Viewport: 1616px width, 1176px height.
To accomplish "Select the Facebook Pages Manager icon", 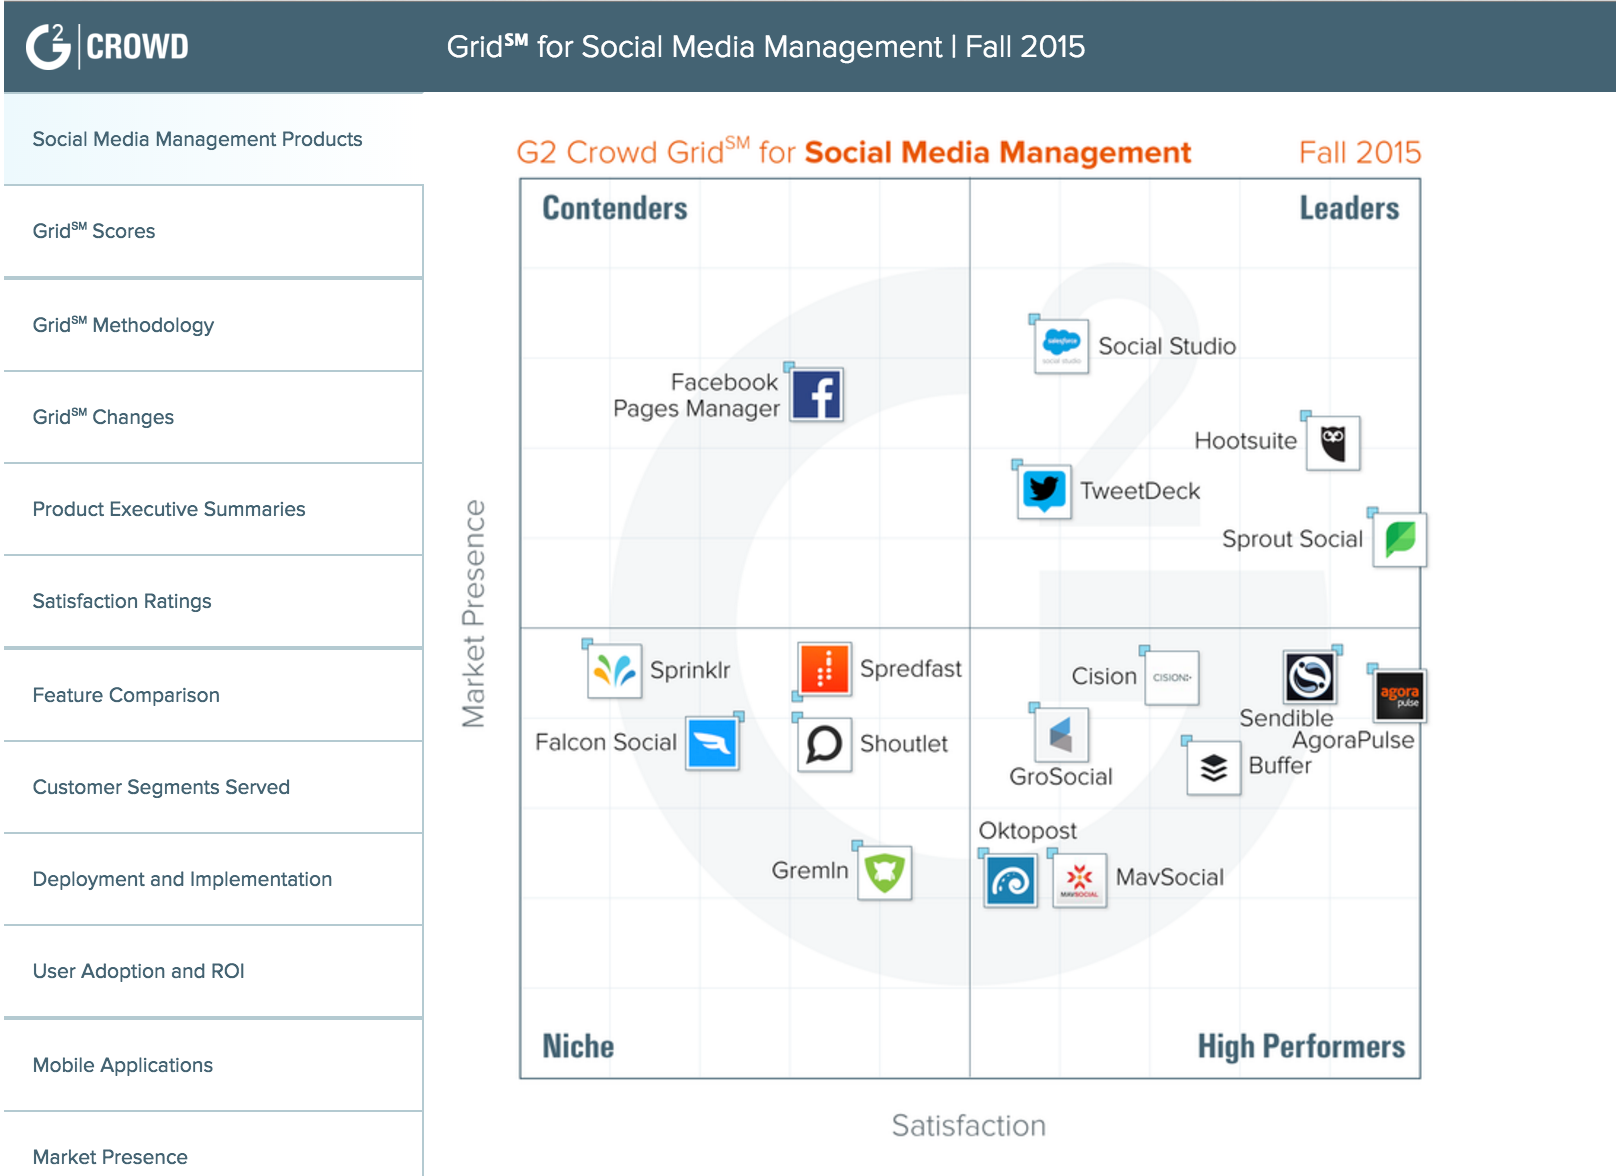I will (817, 395).
